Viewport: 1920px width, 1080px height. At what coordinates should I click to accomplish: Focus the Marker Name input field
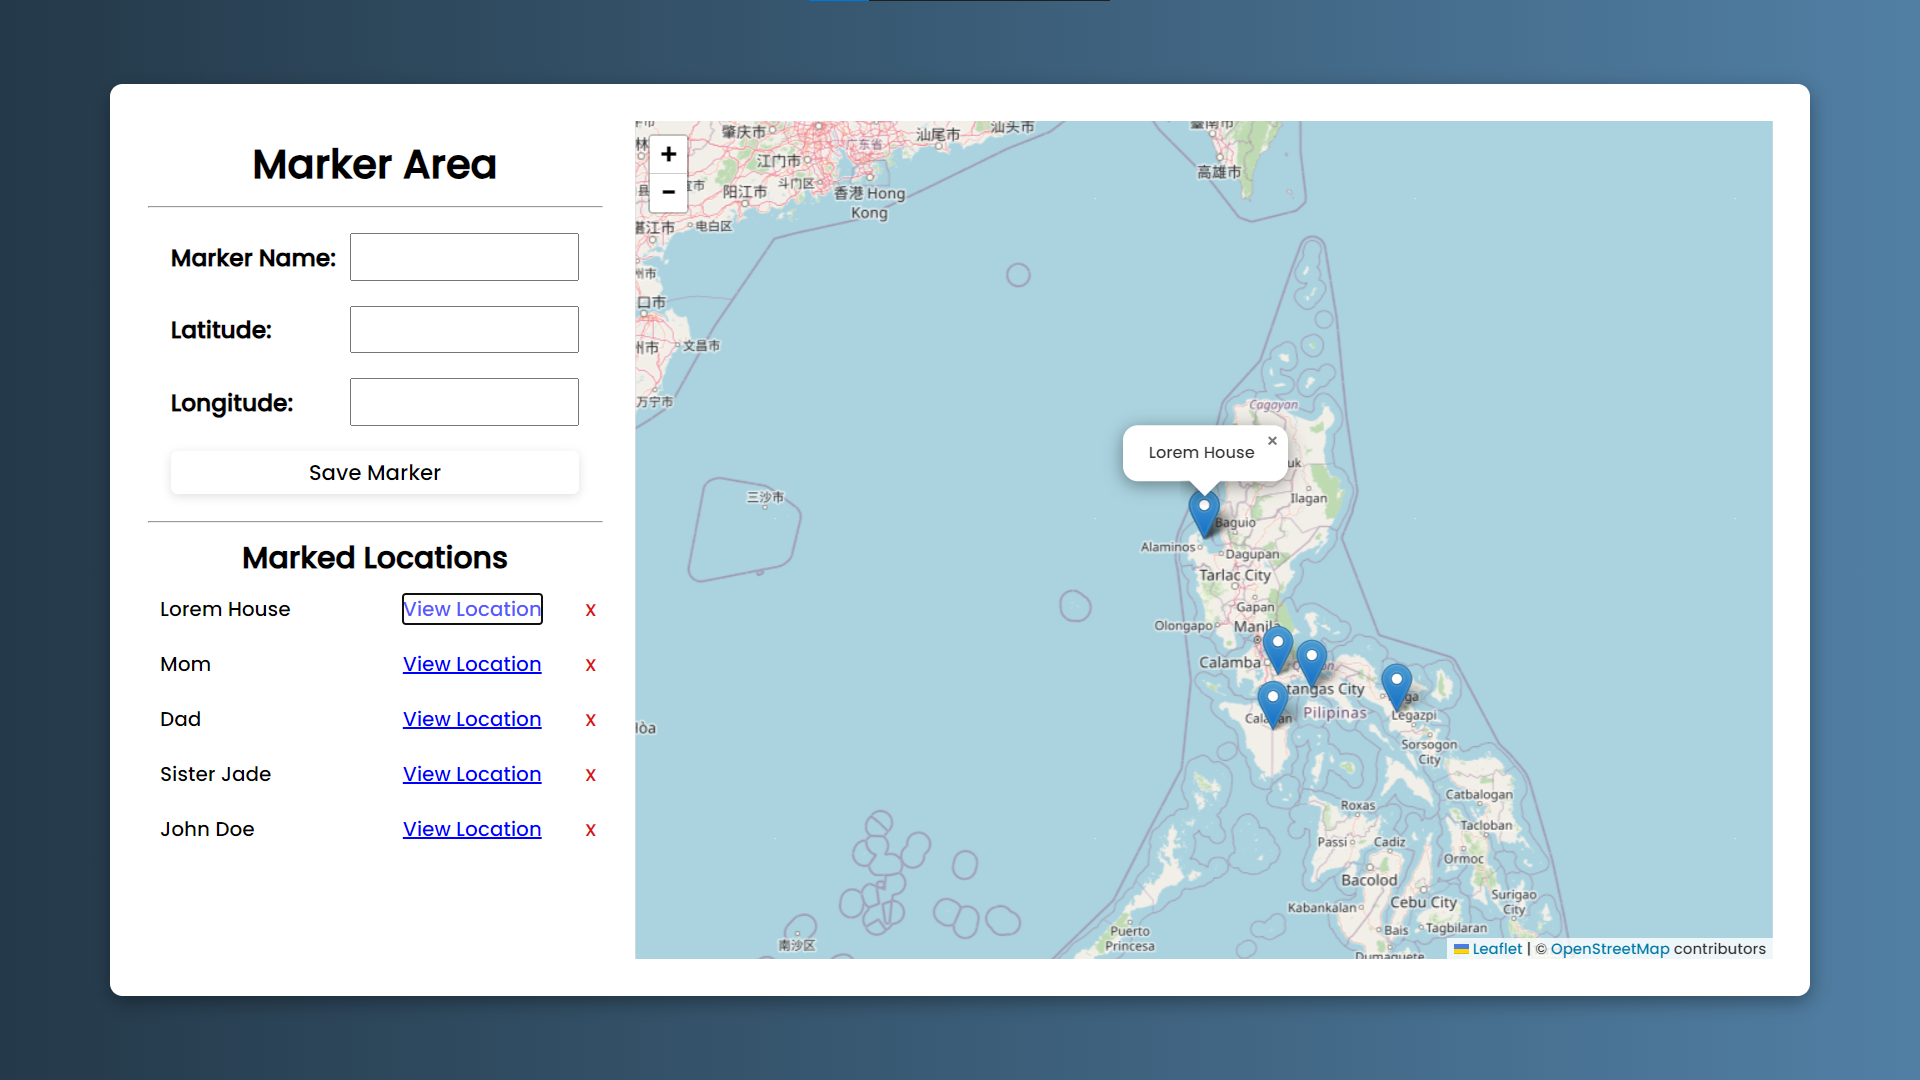click(x=464, y=257)
